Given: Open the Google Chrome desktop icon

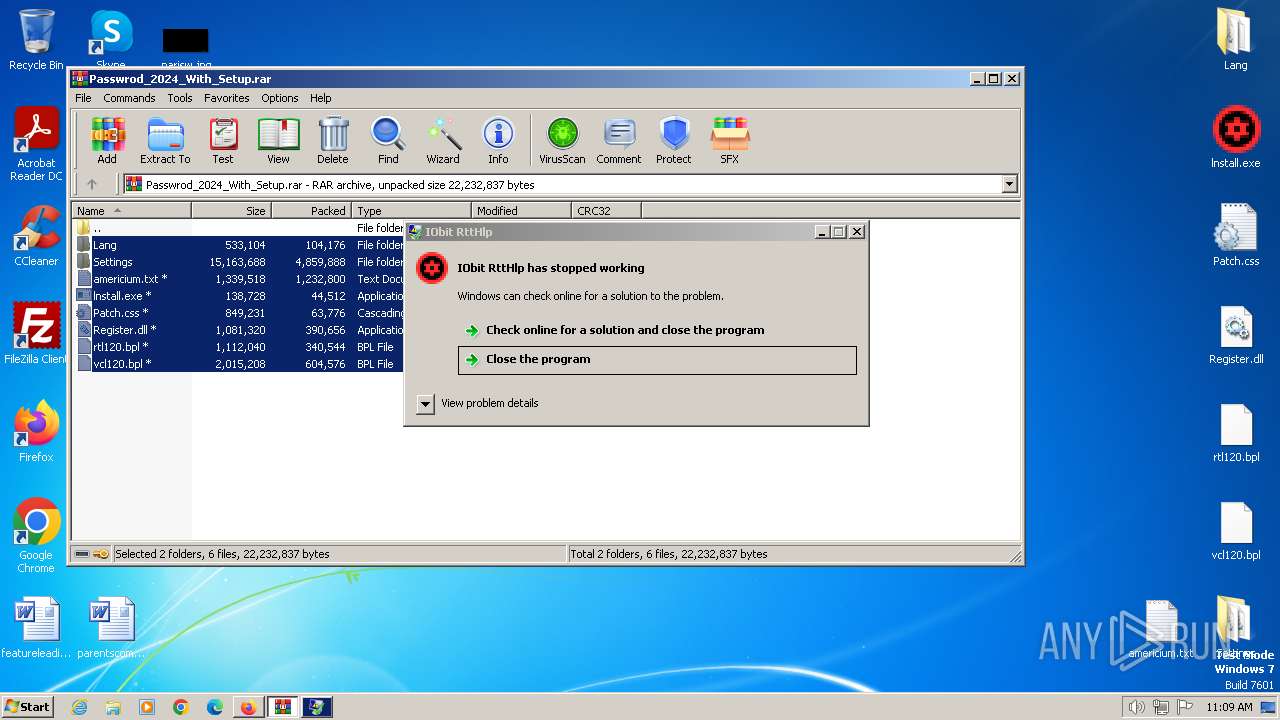Looking at the screenshot, I should coord(36,535).
